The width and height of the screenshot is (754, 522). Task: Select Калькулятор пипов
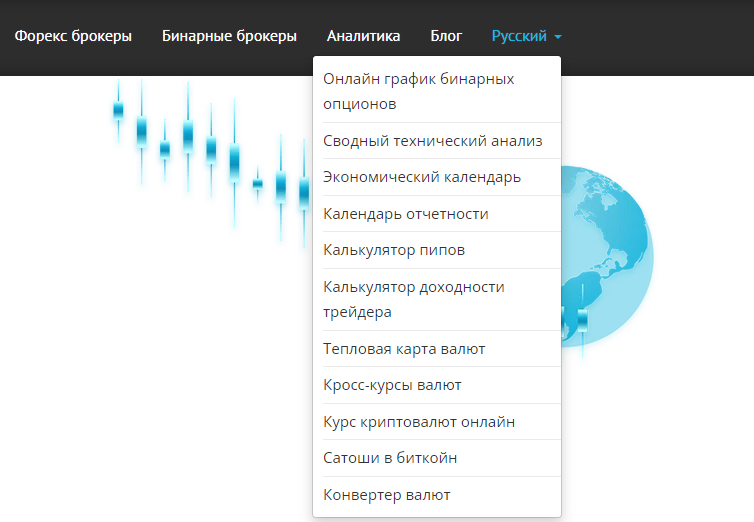point(437,250)
